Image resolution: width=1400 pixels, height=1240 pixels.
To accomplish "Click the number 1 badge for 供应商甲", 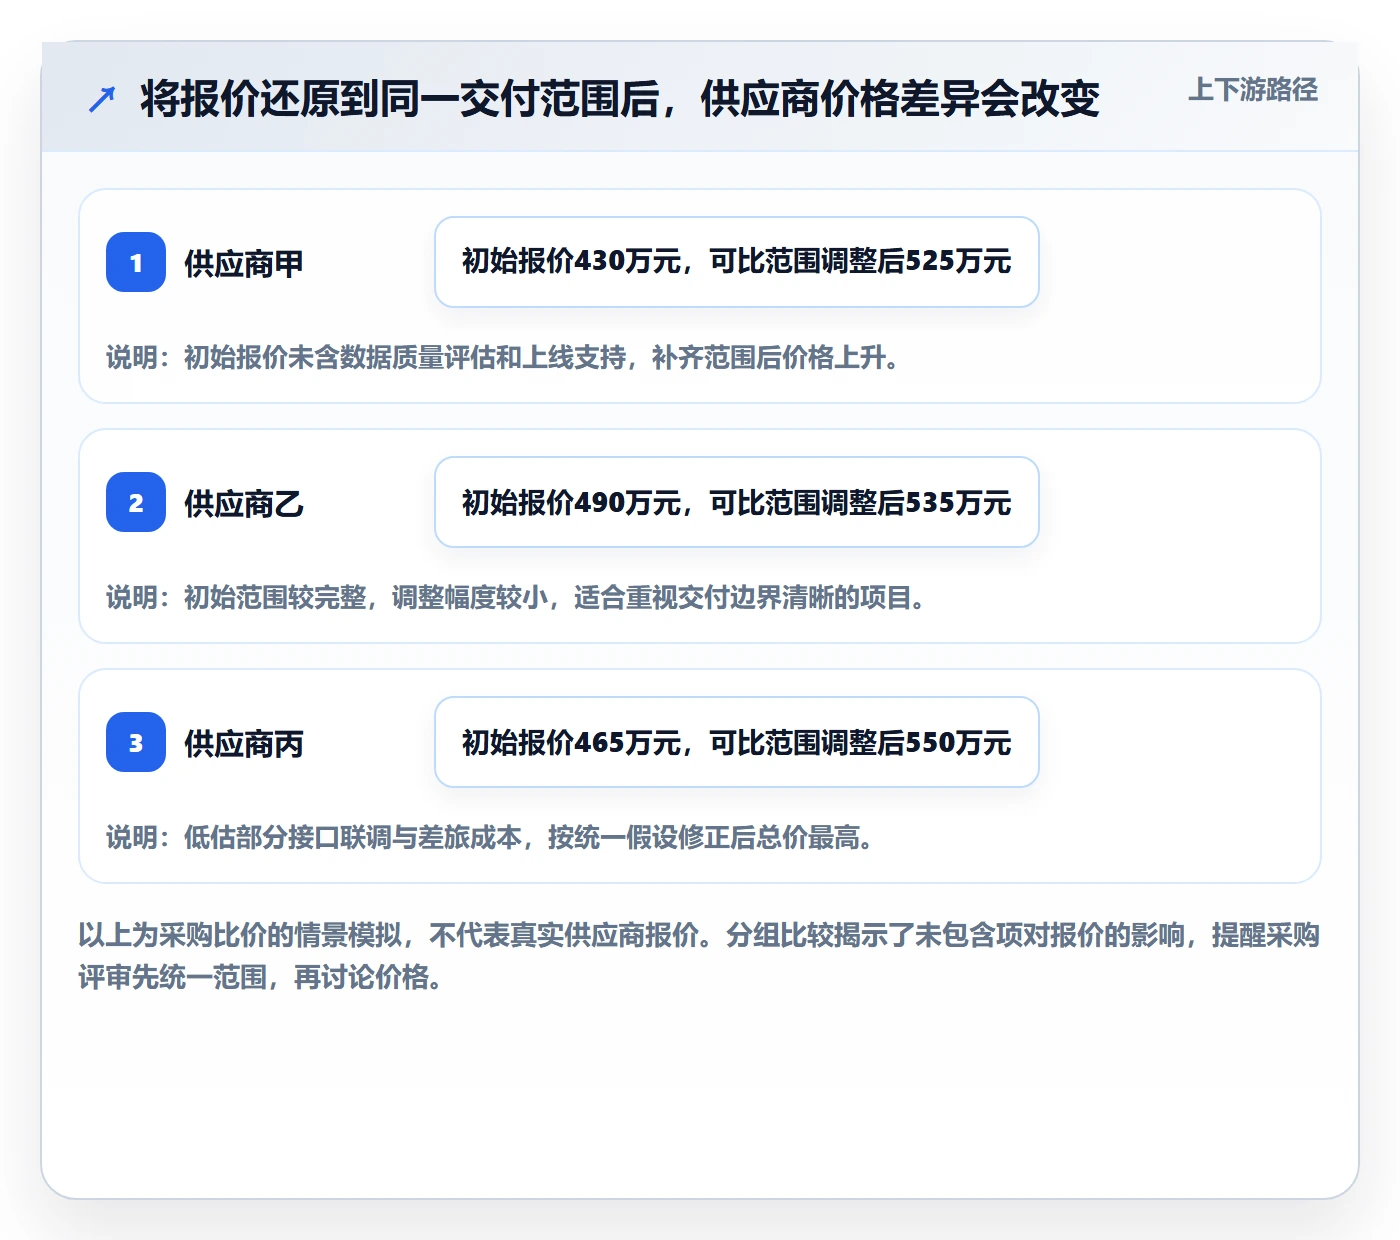I will point(136,262).
